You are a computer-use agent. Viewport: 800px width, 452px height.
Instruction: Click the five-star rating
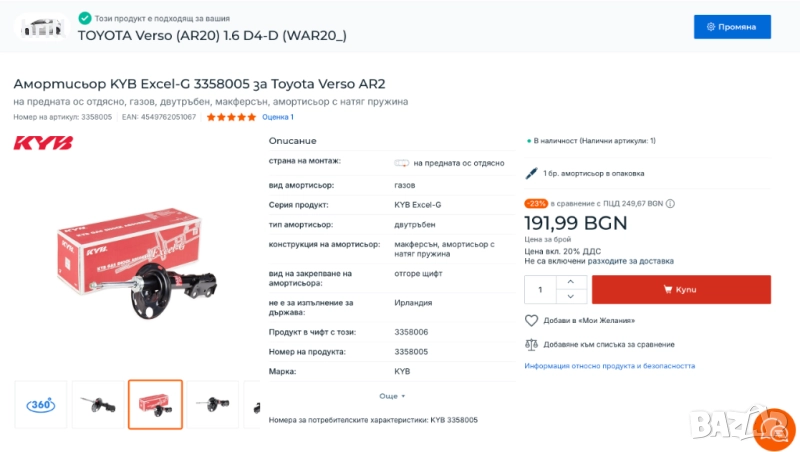coord(231,117)
